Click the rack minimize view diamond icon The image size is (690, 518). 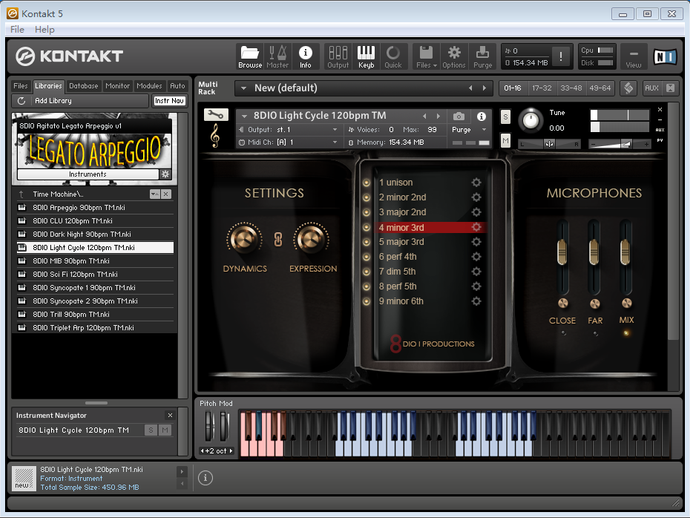click(628, 88)
